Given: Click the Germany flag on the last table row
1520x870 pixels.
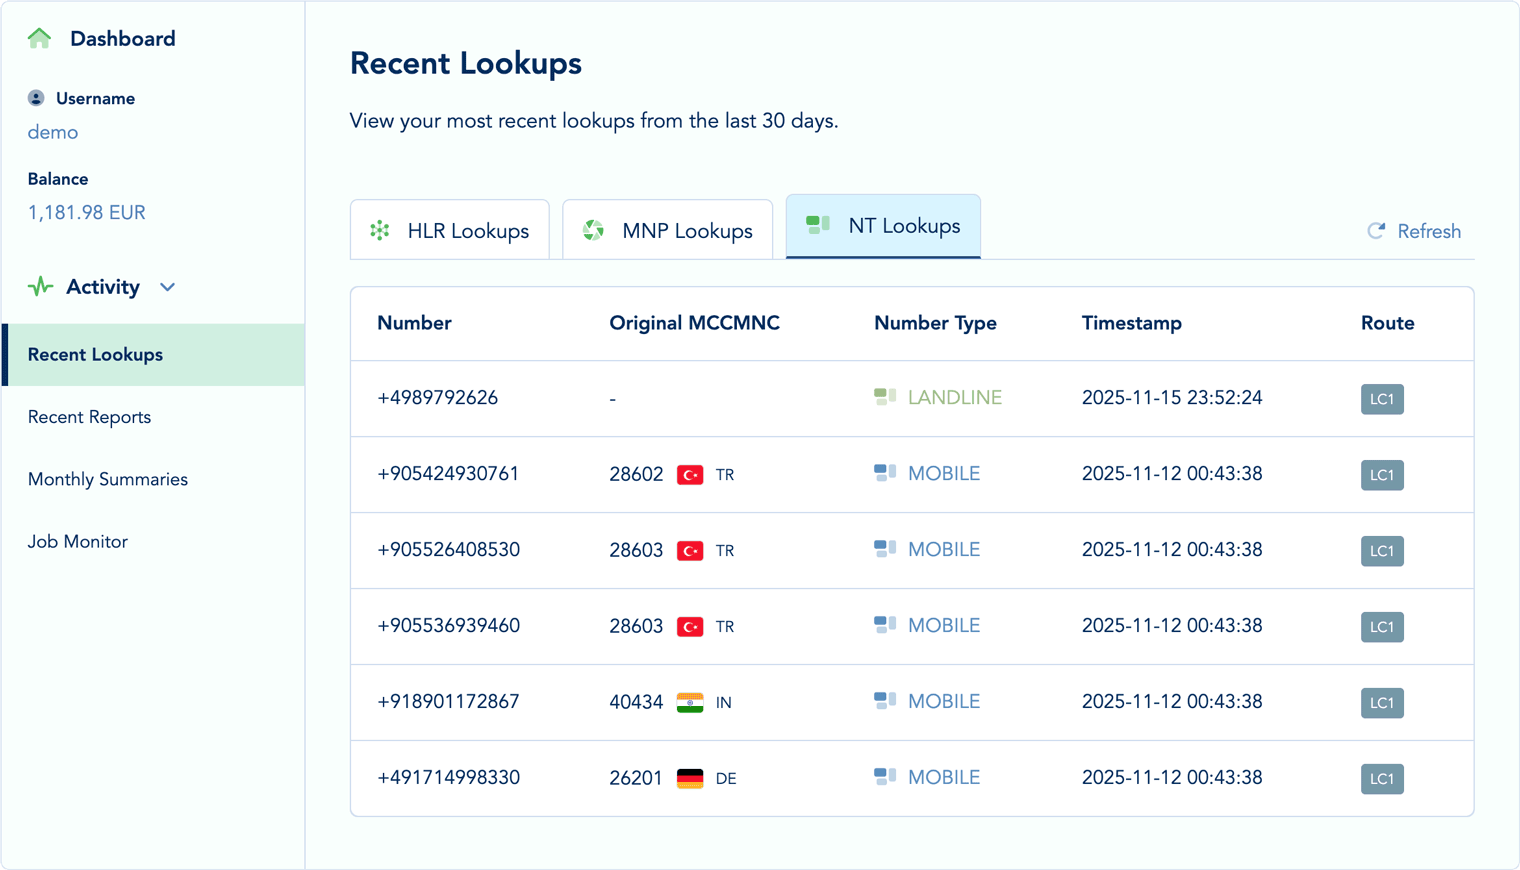Looking at the screenshot, I should point(690,778).
